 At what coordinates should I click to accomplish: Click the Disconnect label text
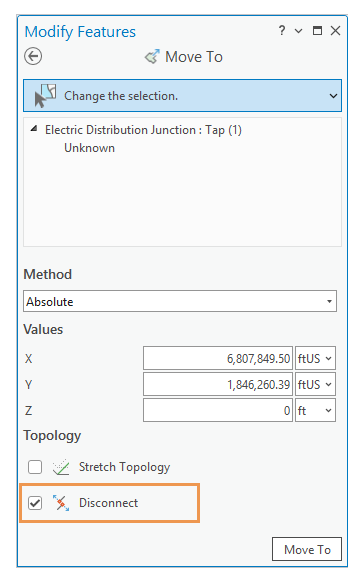coord(109,503)
